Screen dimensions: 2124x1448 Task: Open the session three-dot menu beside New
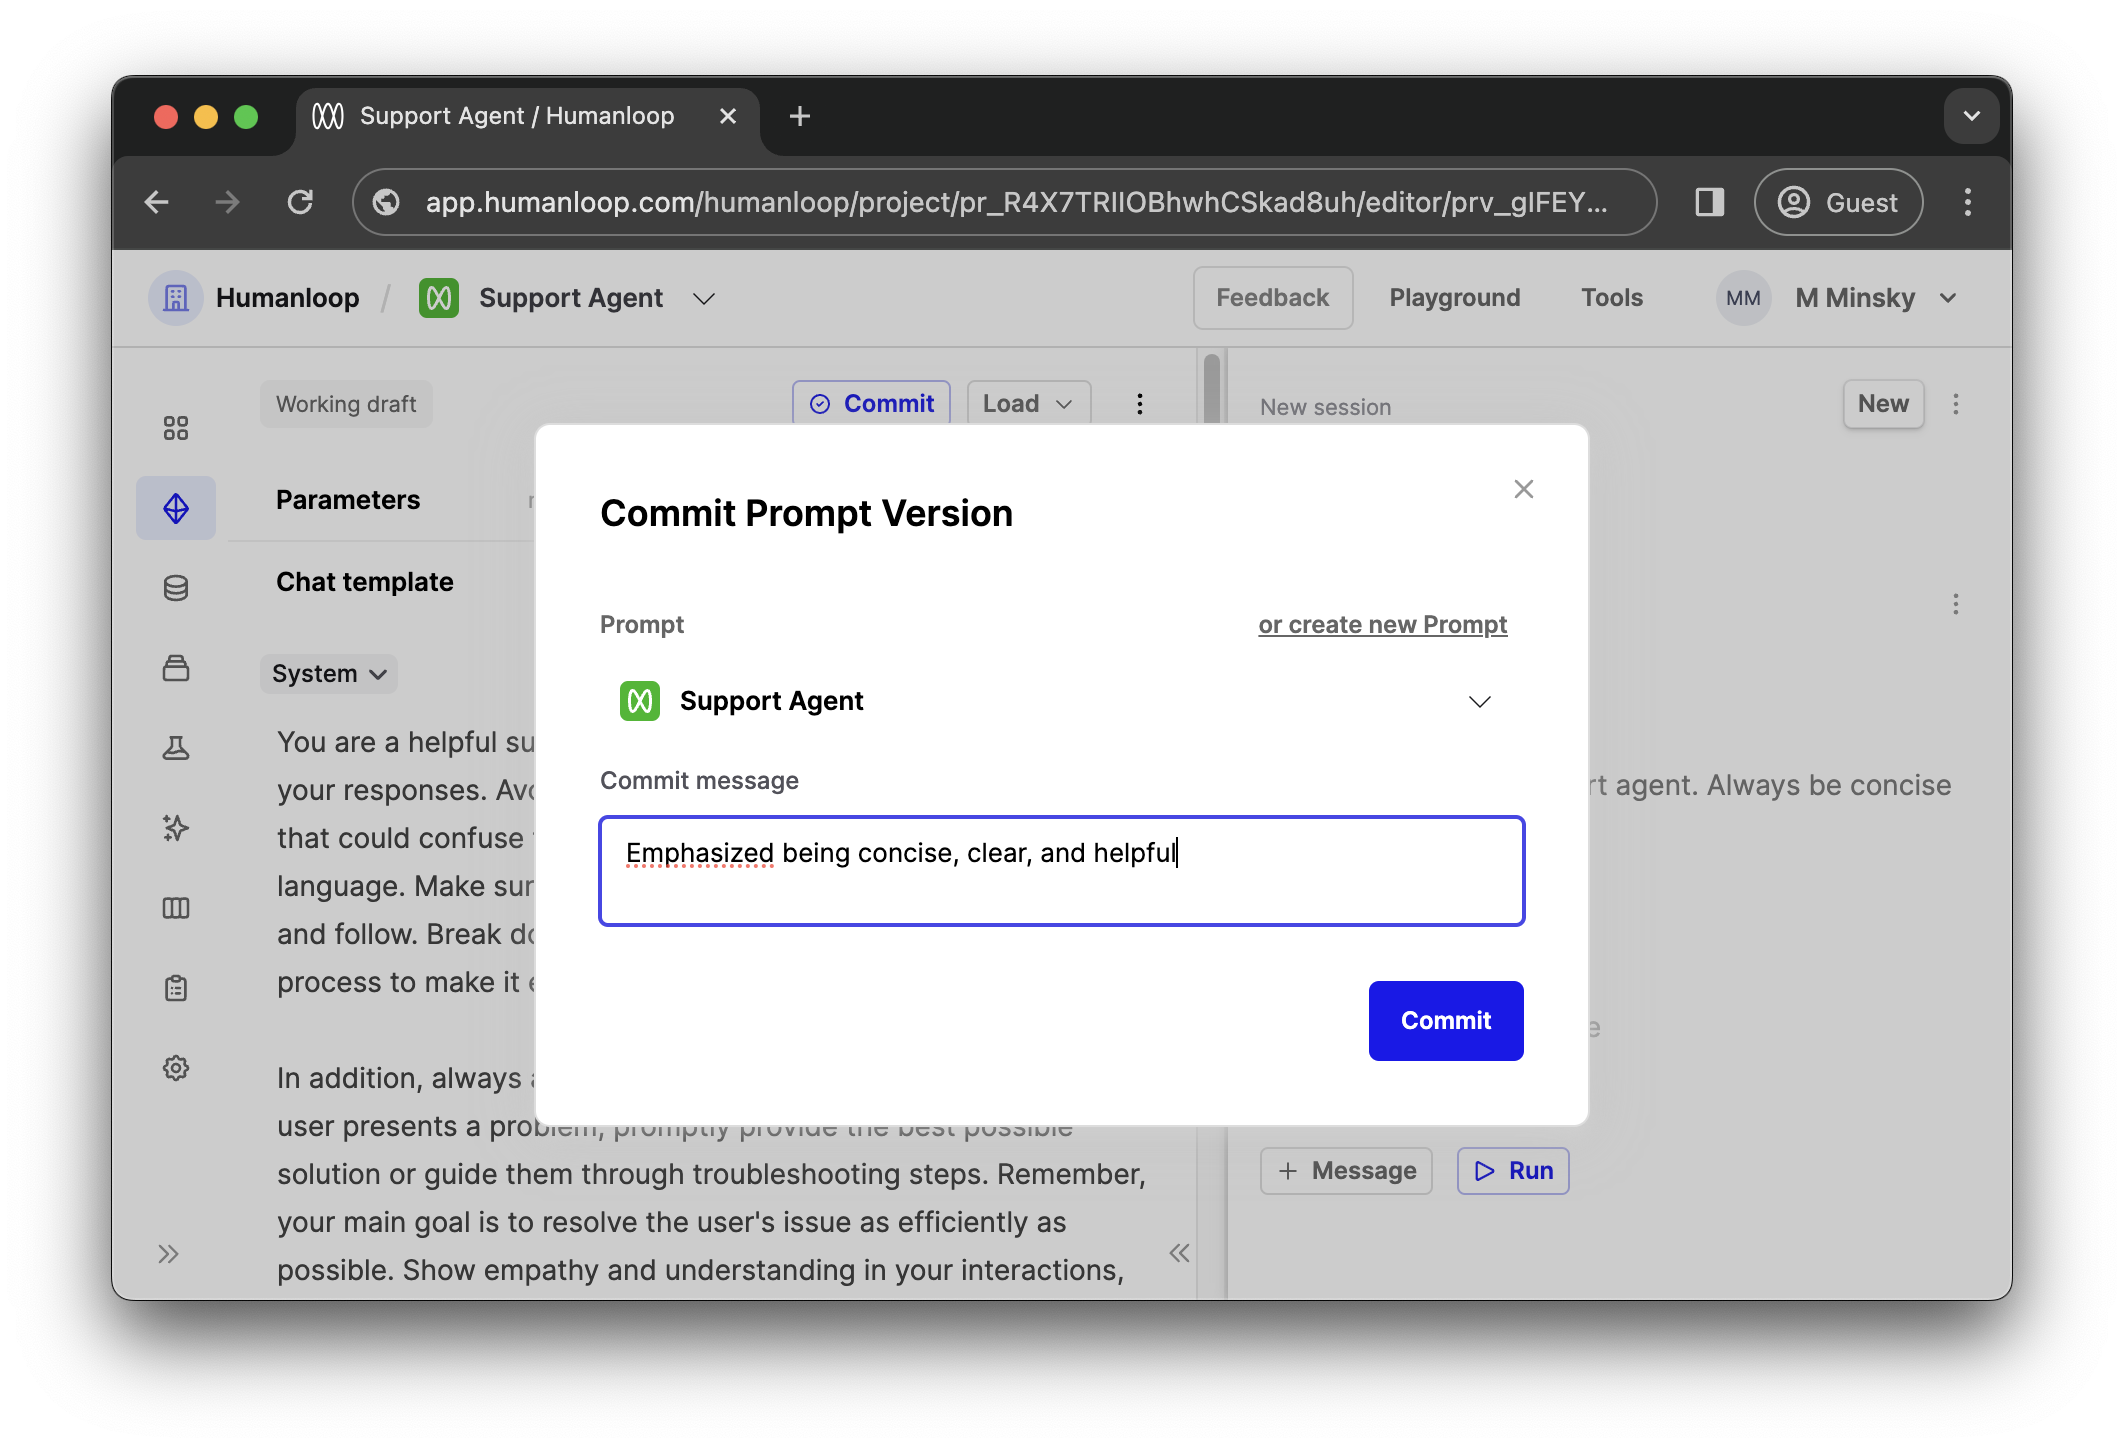(1956, 404)
